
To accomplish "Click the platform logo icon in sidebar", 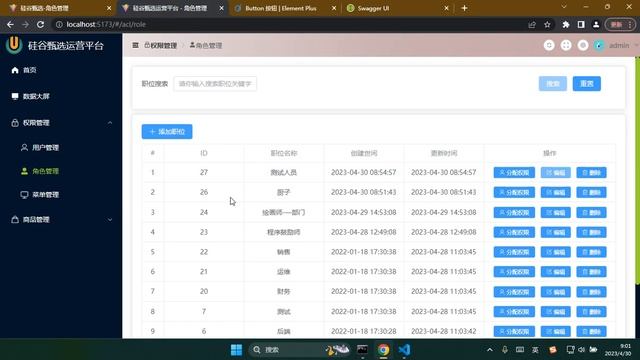I will pyautogui.click(x=14, y=44).
